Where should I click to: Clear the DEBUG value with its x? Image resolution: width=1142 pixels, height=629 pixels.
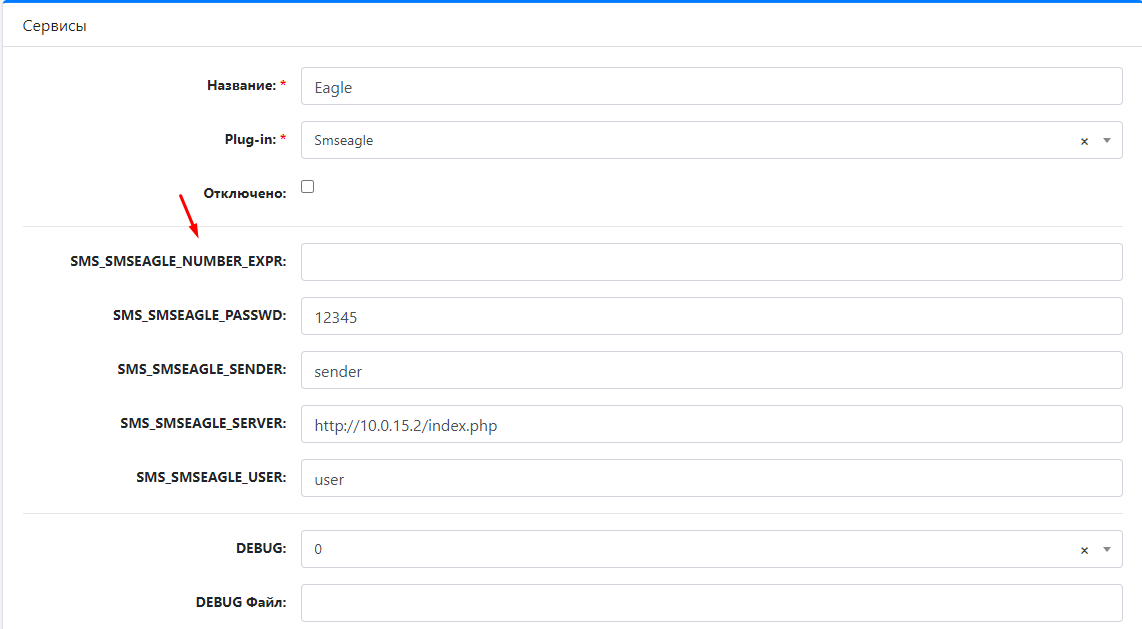tap(1084, 550)
